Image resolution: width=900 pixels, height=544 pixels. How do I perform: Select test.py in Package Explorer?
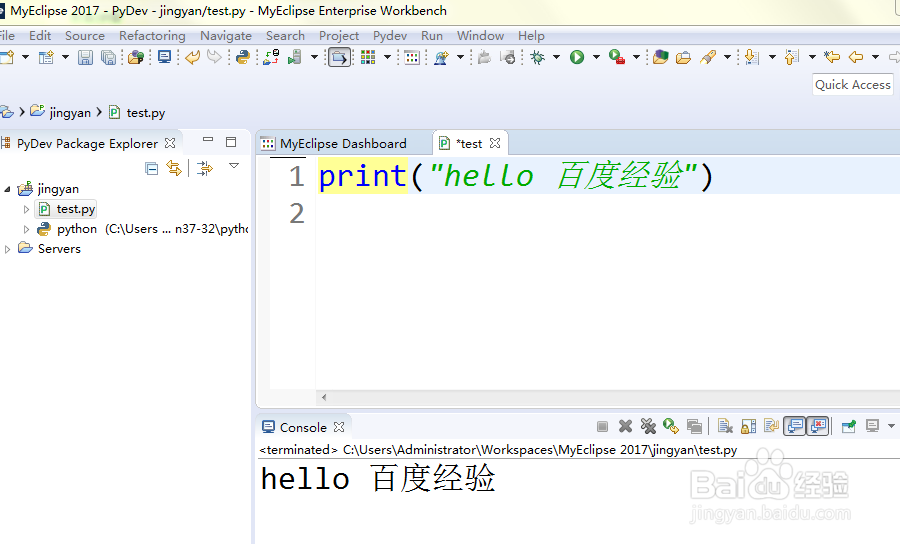(x=76, y=209)
